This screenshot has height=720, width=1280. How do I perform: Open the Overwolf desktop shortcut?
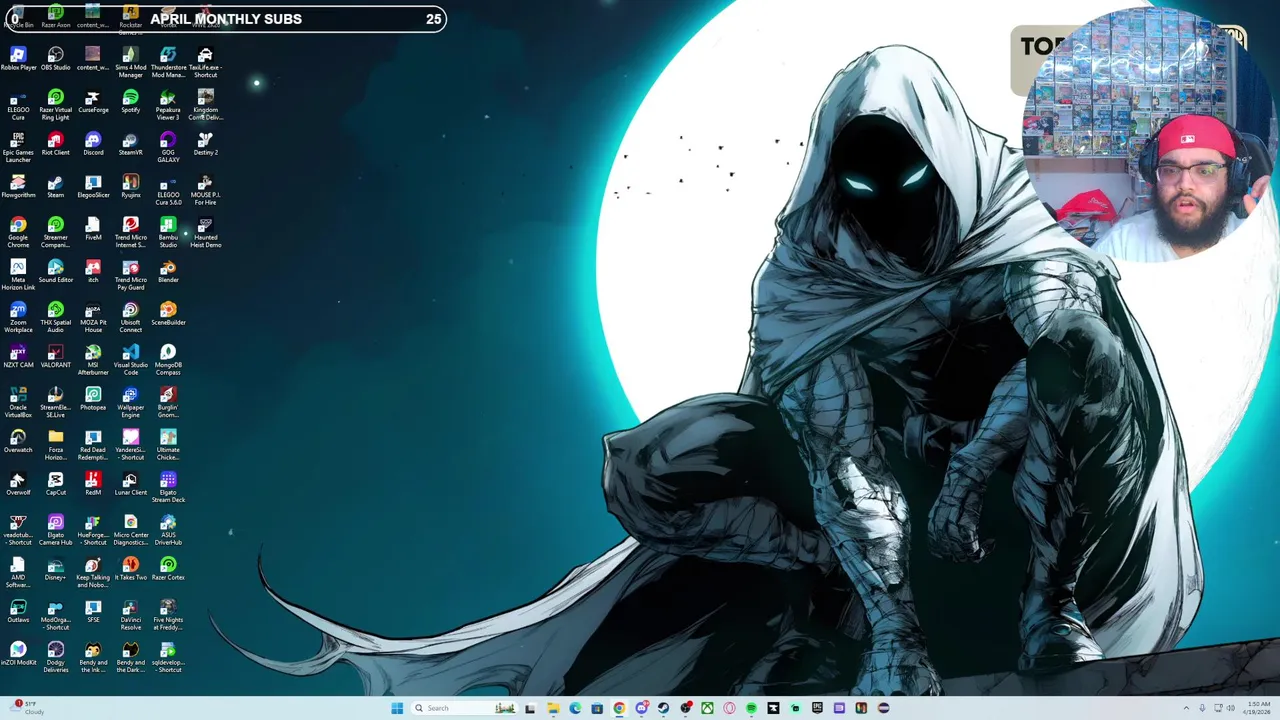[x=18, y=484]
